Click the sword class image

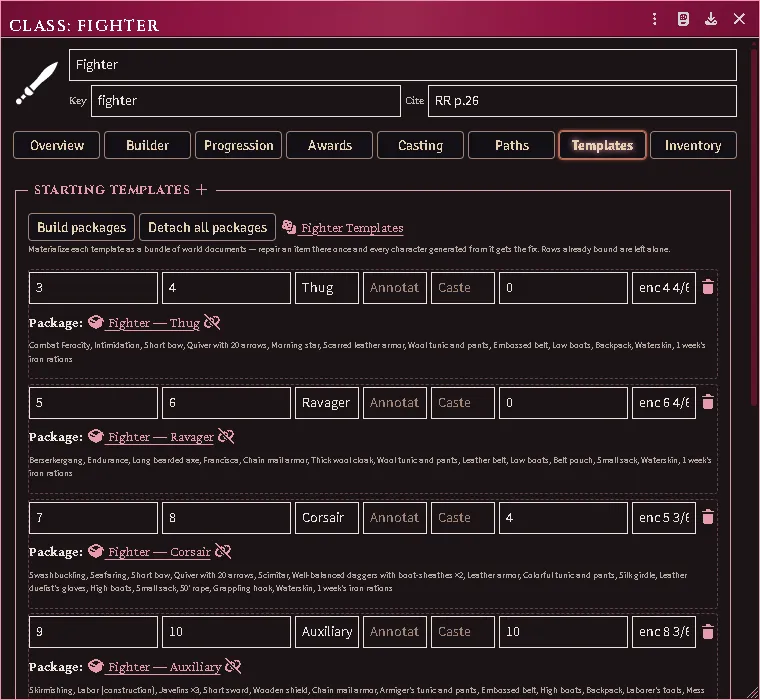point(37,83)
